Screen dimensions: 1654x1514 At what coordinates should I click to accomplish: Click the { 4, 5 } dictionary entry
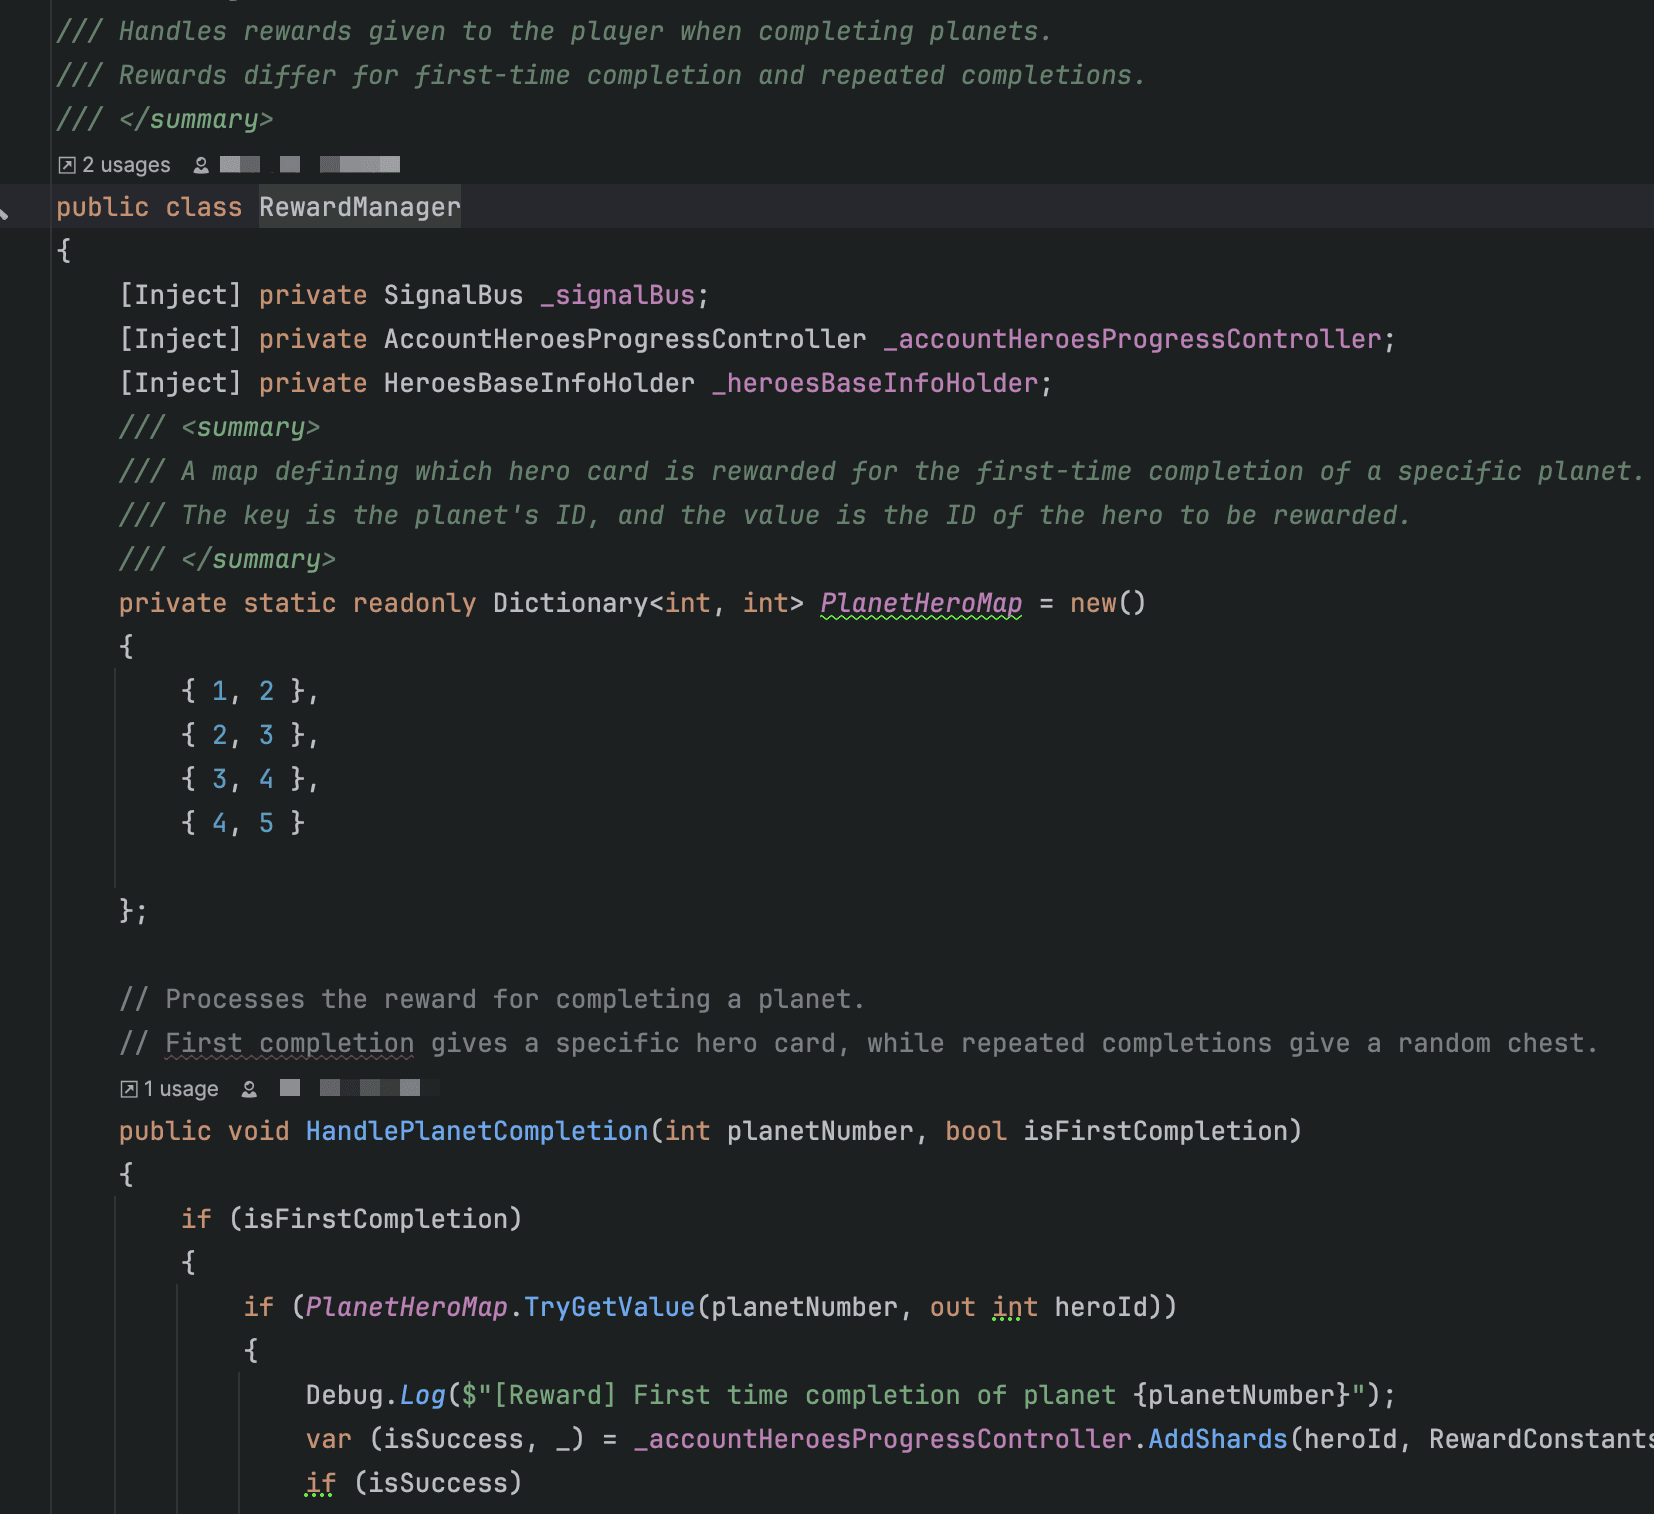pyautogui.click(x=242, y=823)
